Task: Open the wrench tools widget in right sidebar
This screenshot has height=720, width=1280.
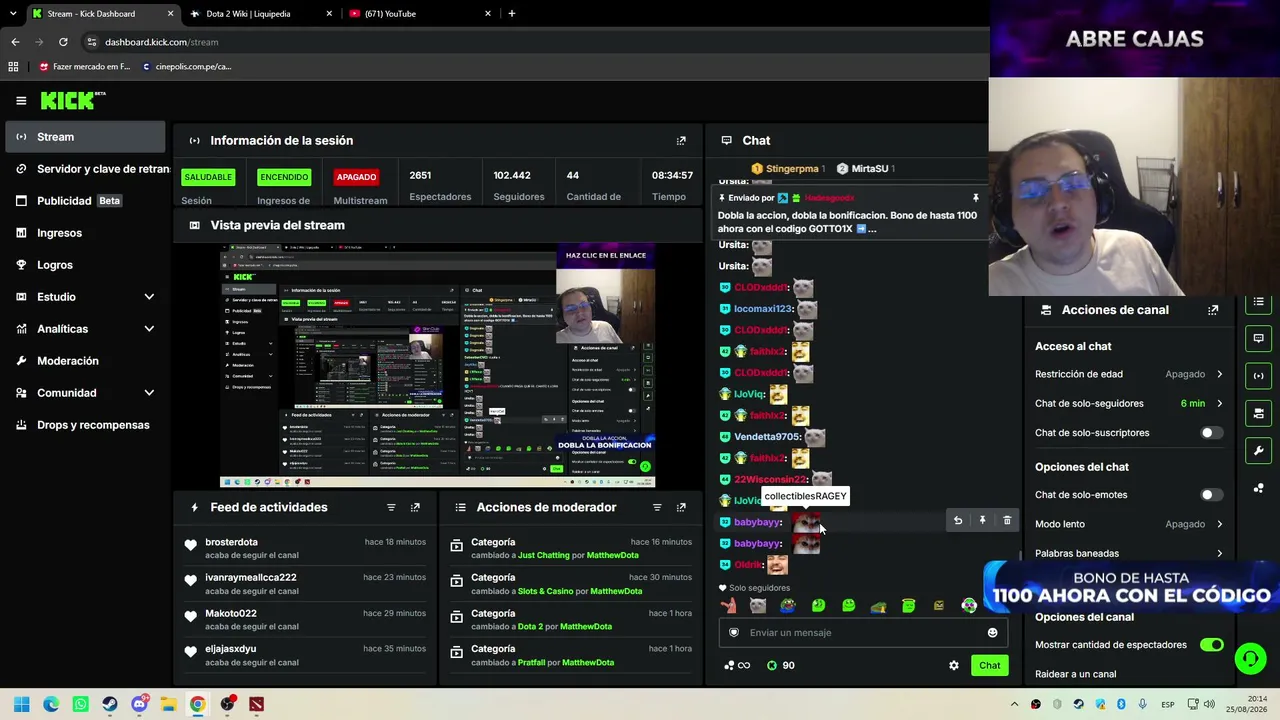Action: [1258, 450]
